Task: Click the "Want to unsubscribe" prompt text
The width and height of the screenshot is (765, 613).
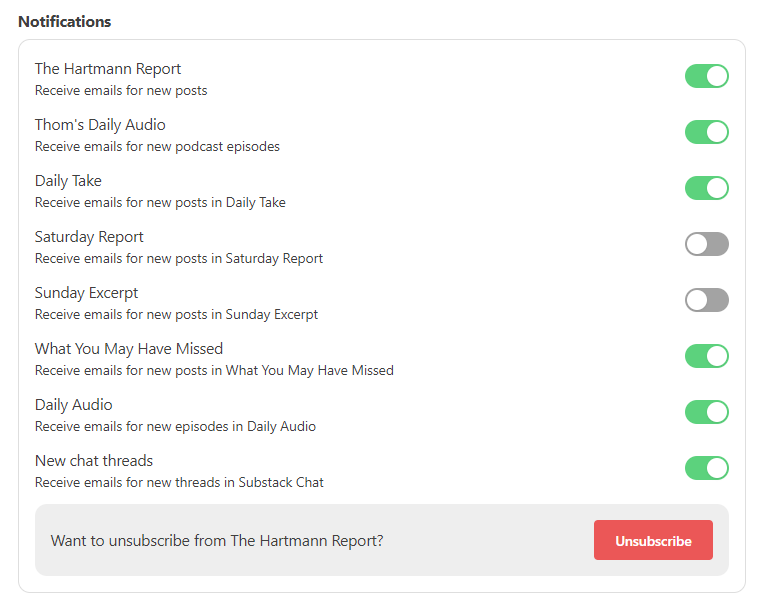Action: click(x=217, y=541)
